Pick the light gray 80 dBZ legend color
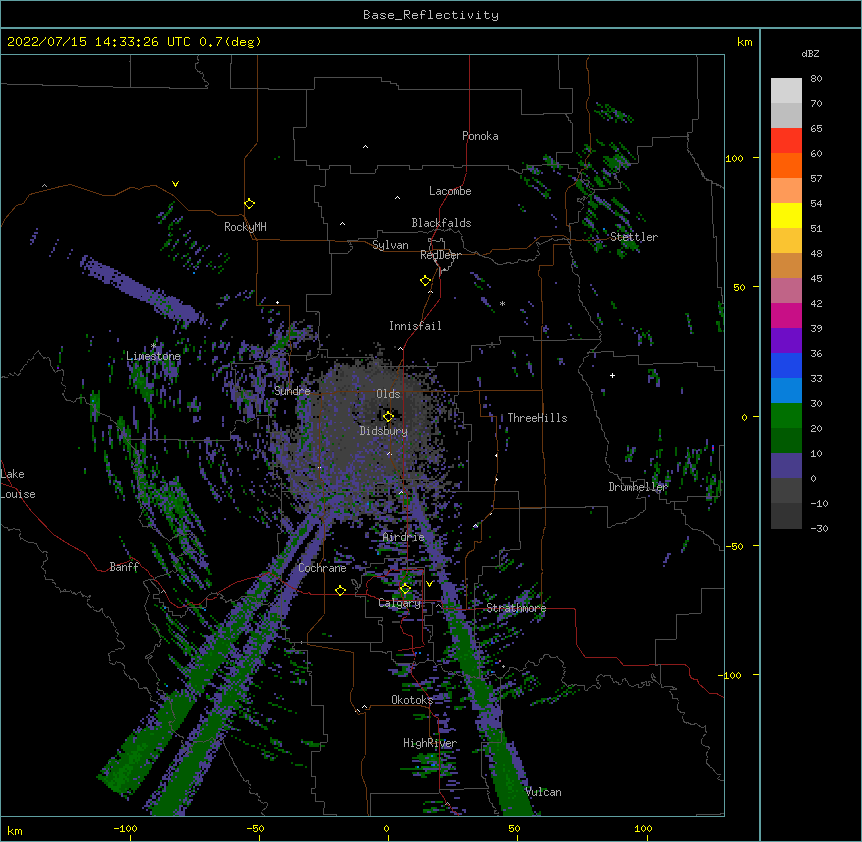 coord(786,90)
